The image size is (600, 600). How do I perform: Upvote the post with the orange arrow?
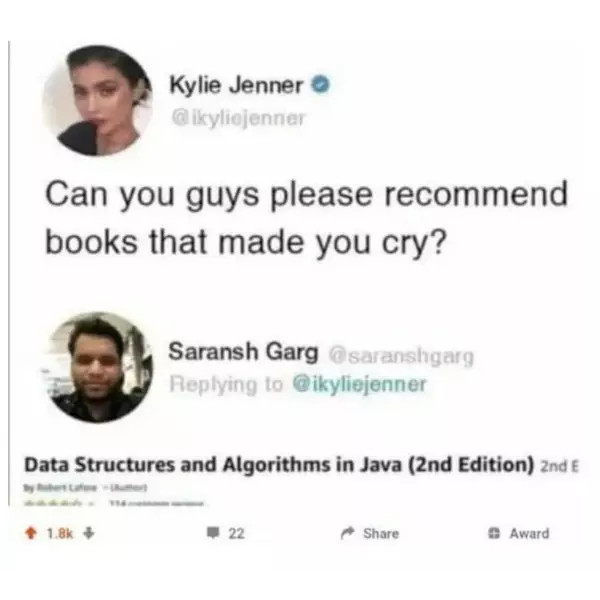tap(31, 533)
